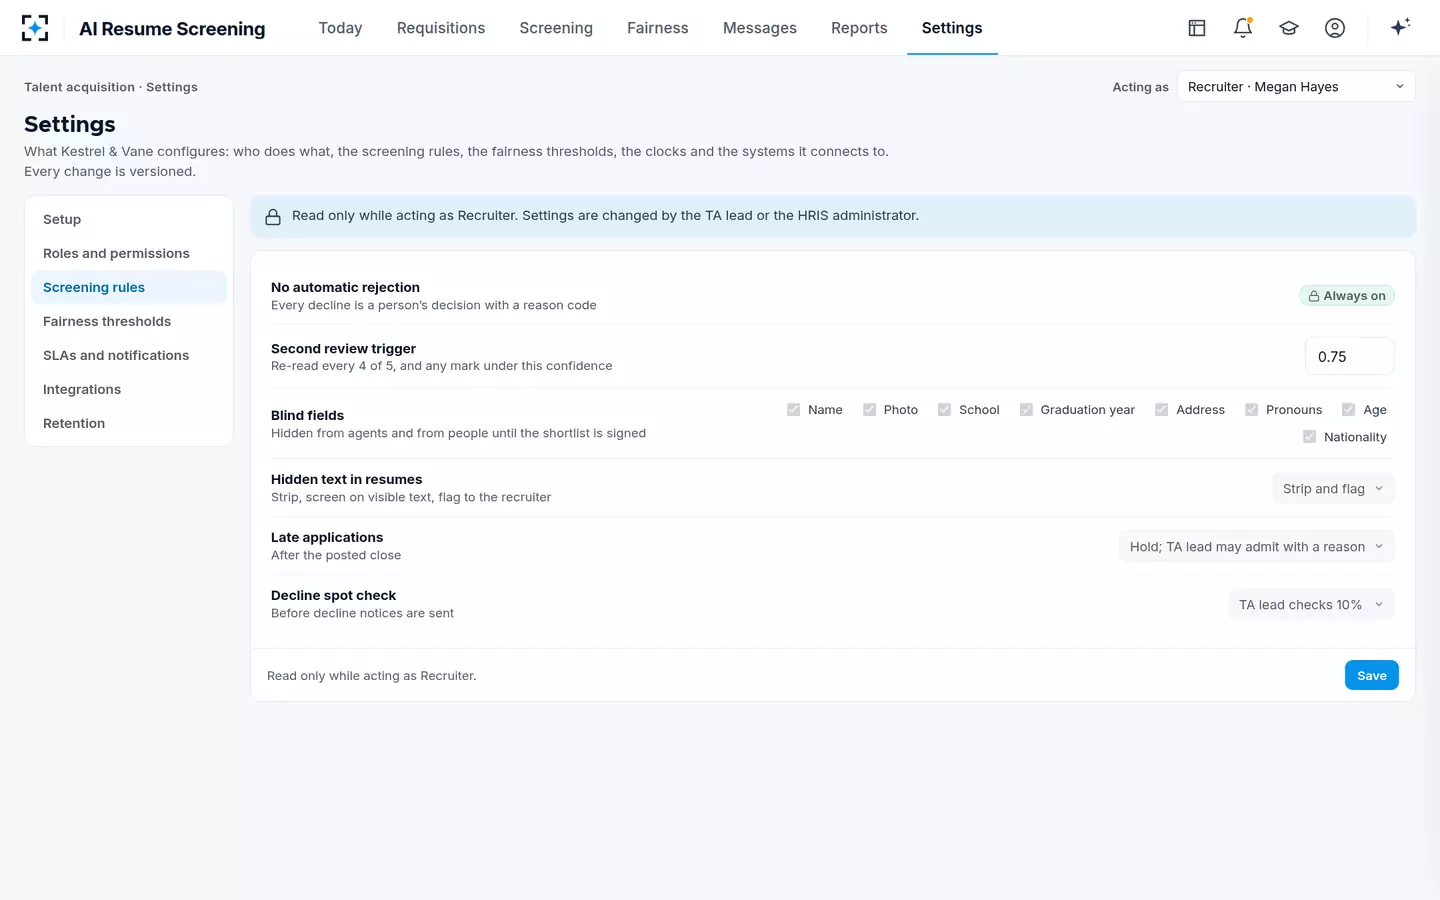Open the notifications bell
1440x900 pixels.
pos(1243,28)
